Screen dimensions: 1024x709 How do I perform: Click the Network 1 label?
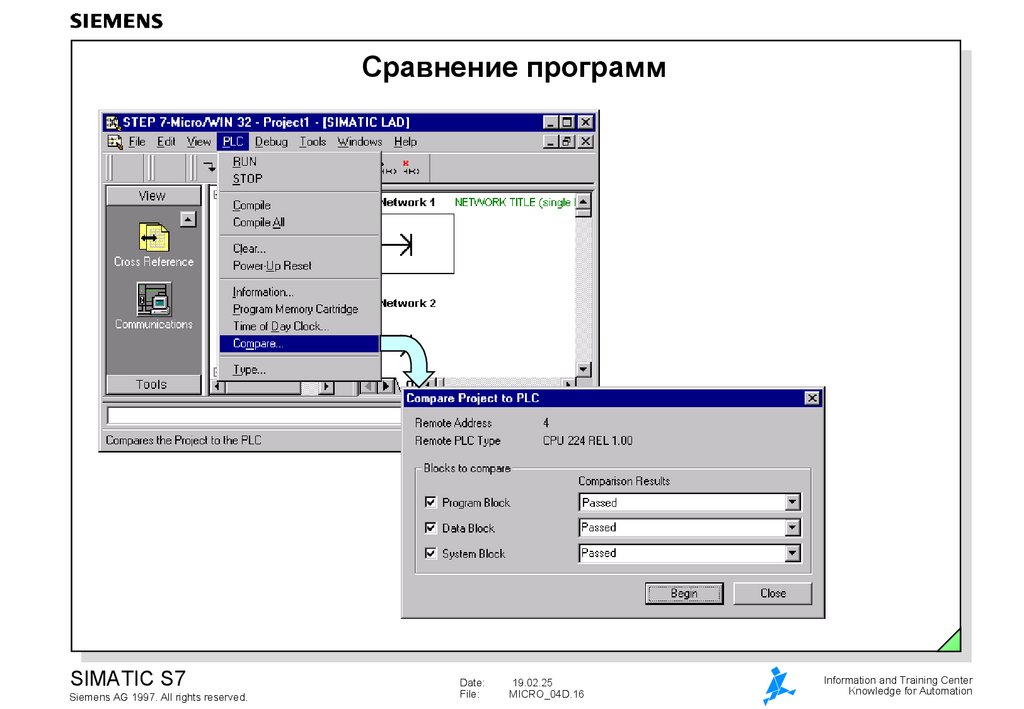tap(408, 202)
